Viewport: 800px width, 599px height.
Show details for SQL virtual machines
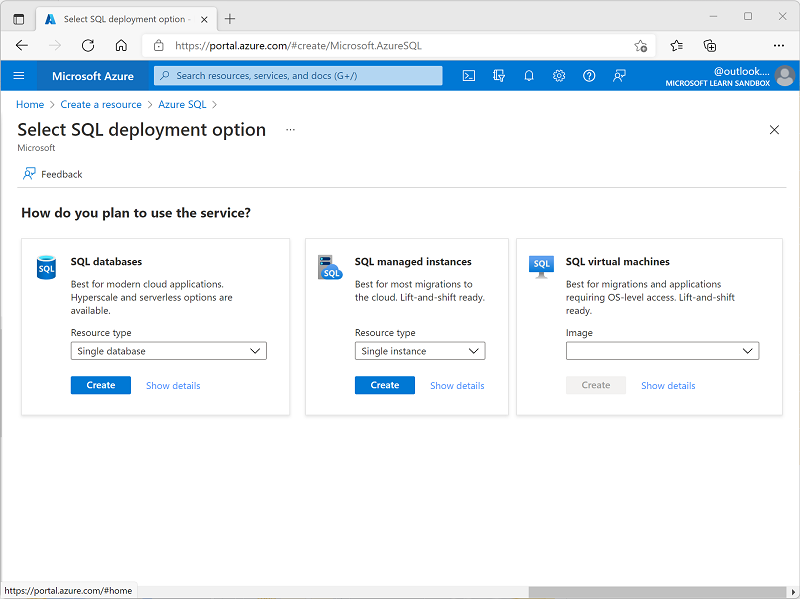[x=668, y=386]
